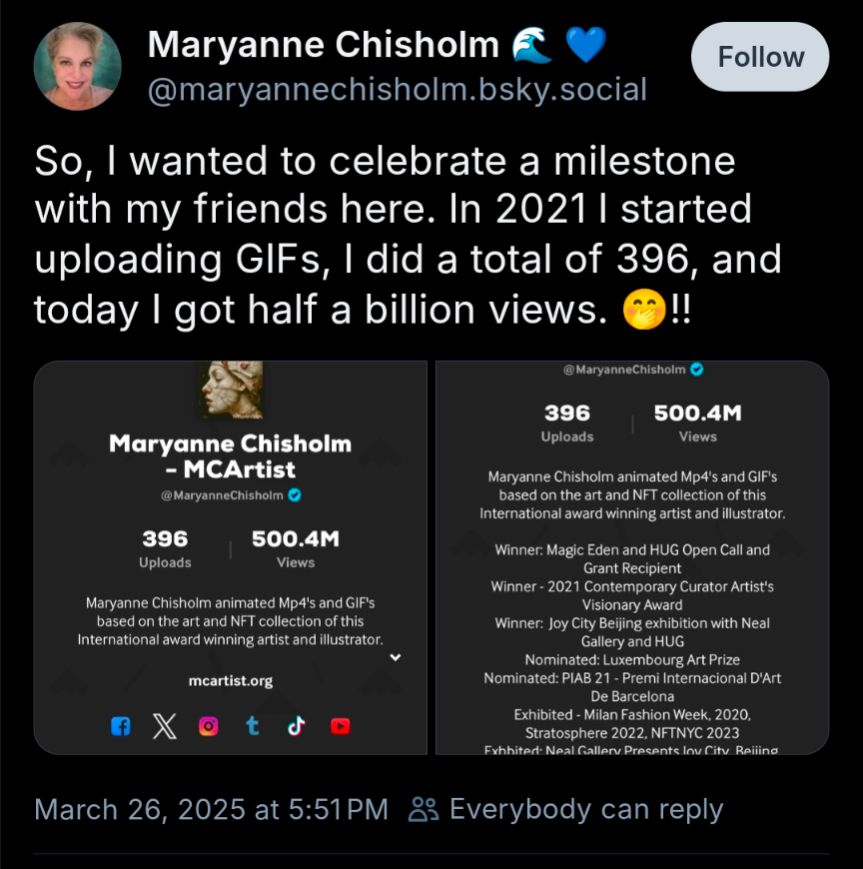Click the Everybody can reply label
The height and width of the screenshot is (869, 863).
[x=586, y=809]
